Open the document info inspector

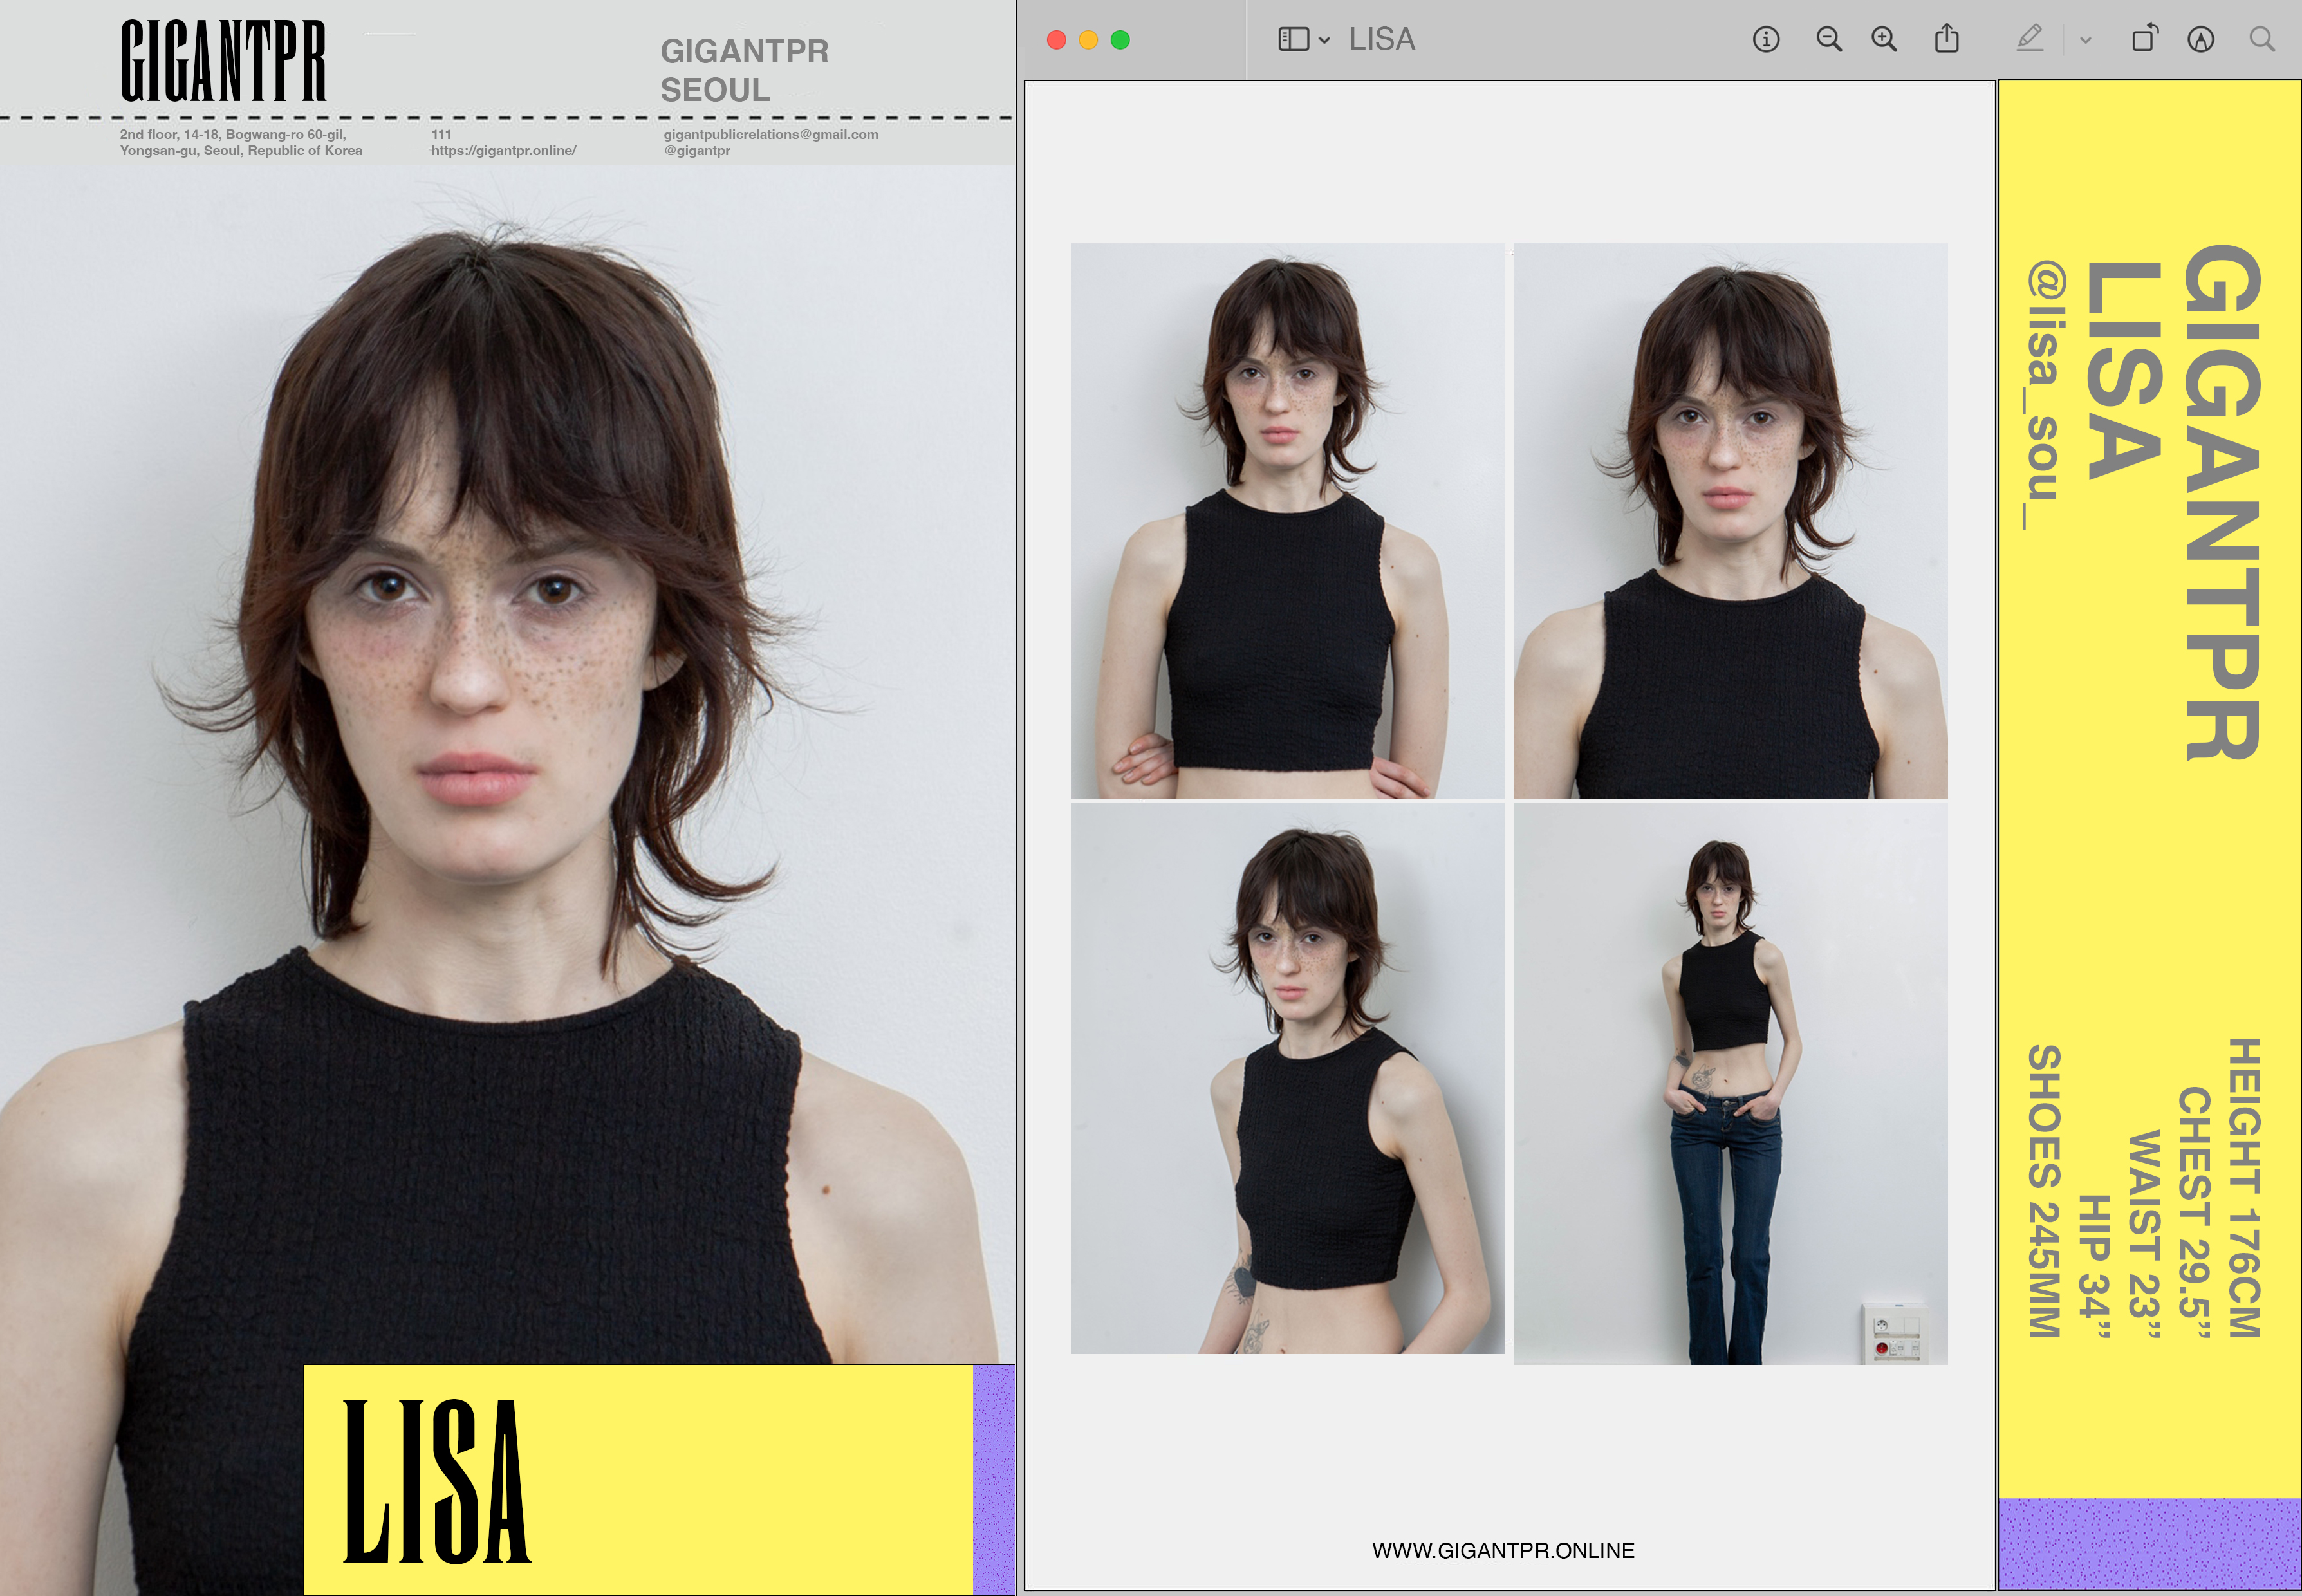point(1765,40)
